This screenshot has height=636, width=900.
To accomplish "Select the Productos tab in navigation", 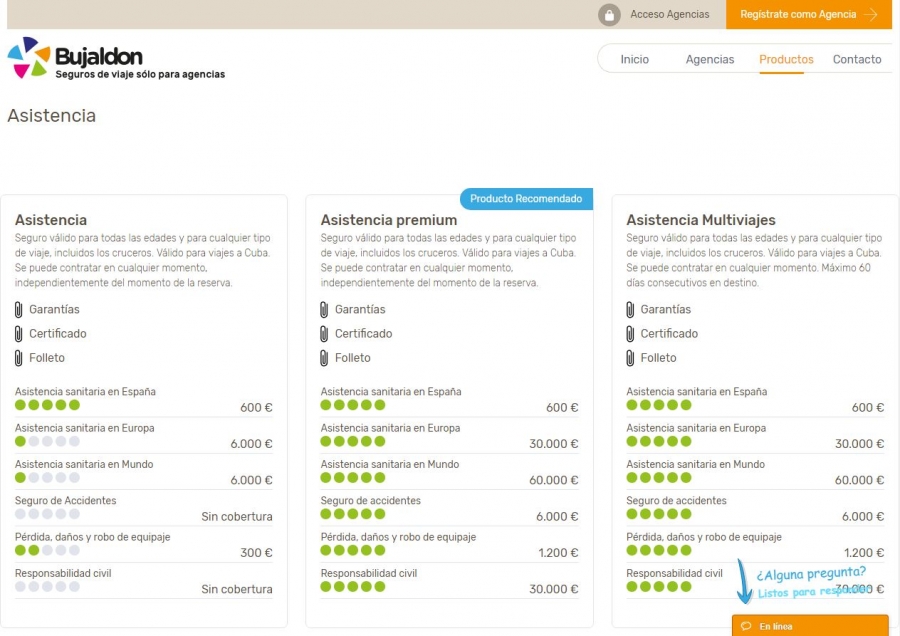I will coord(786,60).
